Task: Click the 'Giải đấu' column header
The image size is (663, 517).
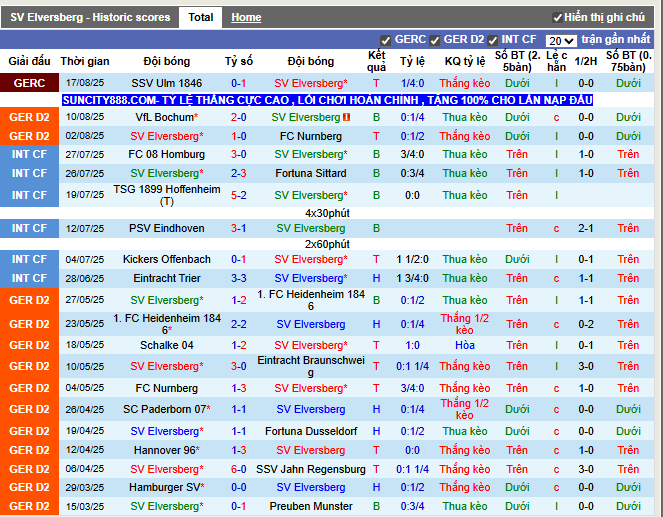Action: (29, 61)
